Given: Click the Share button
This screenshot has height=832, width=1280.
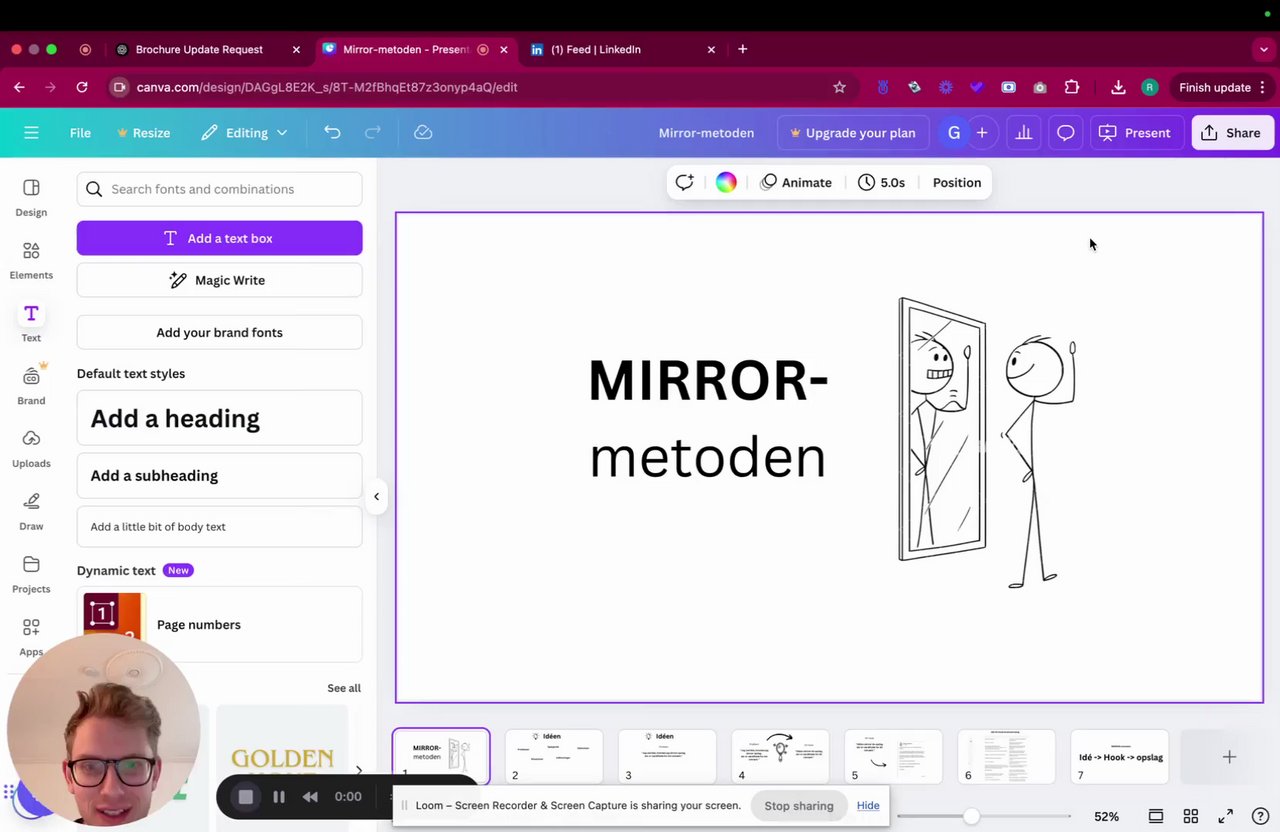Looking at the screenshot, I should tap(1232, 133).
